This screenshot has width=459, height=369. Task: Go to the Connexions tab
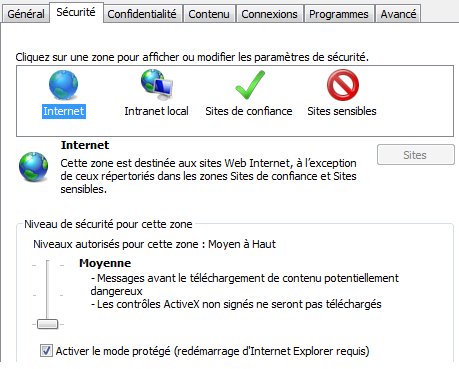269,14
